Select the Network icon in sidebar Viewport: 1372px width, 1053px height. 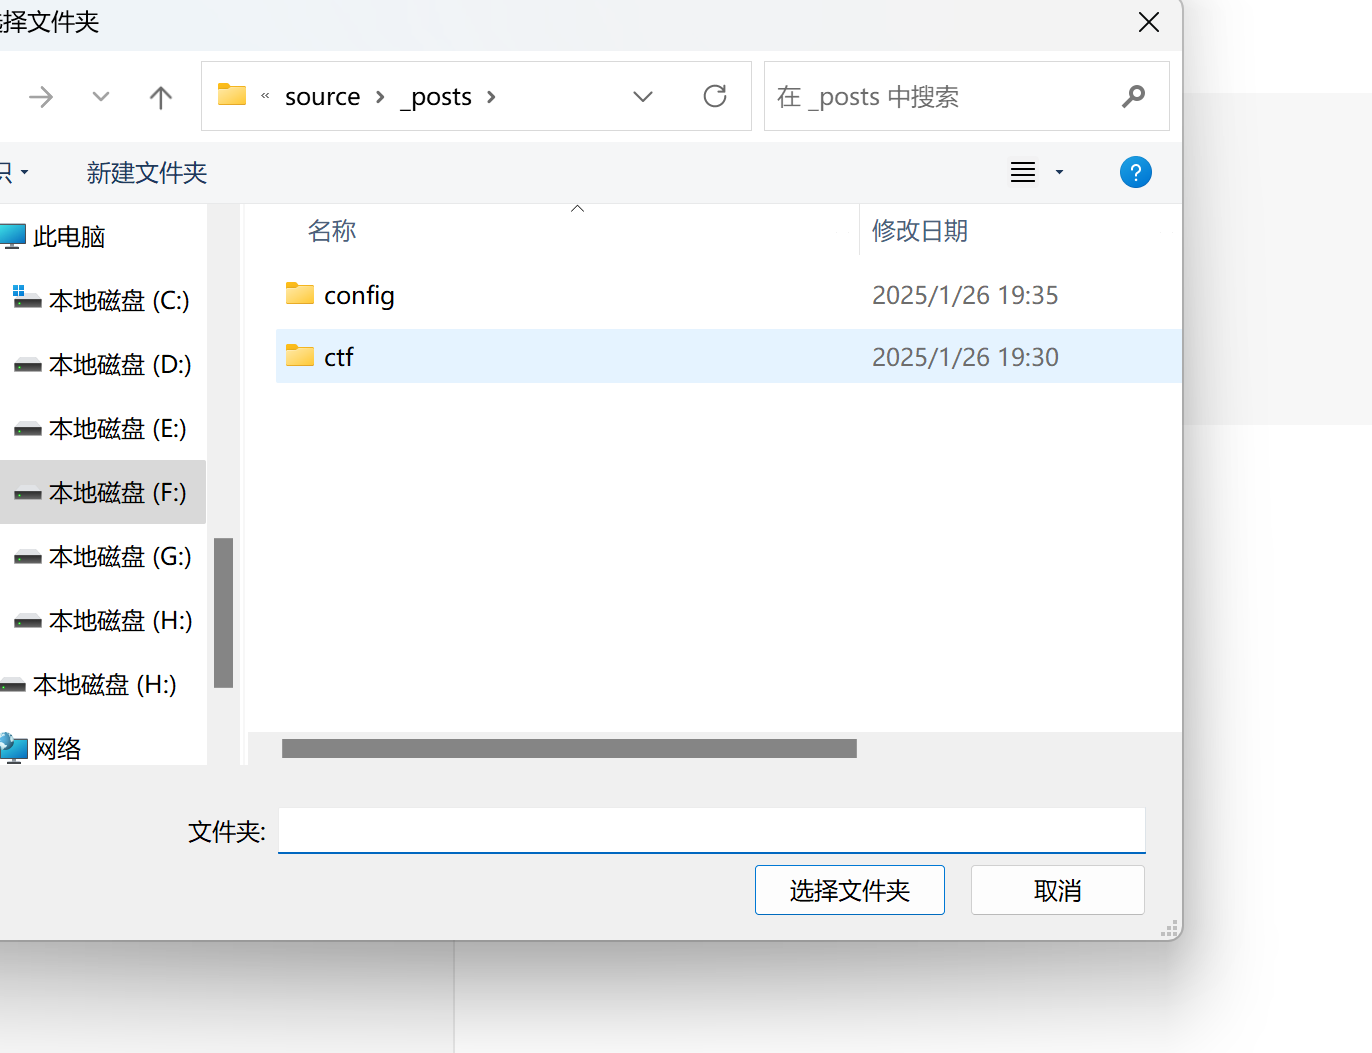pos(15,748)
